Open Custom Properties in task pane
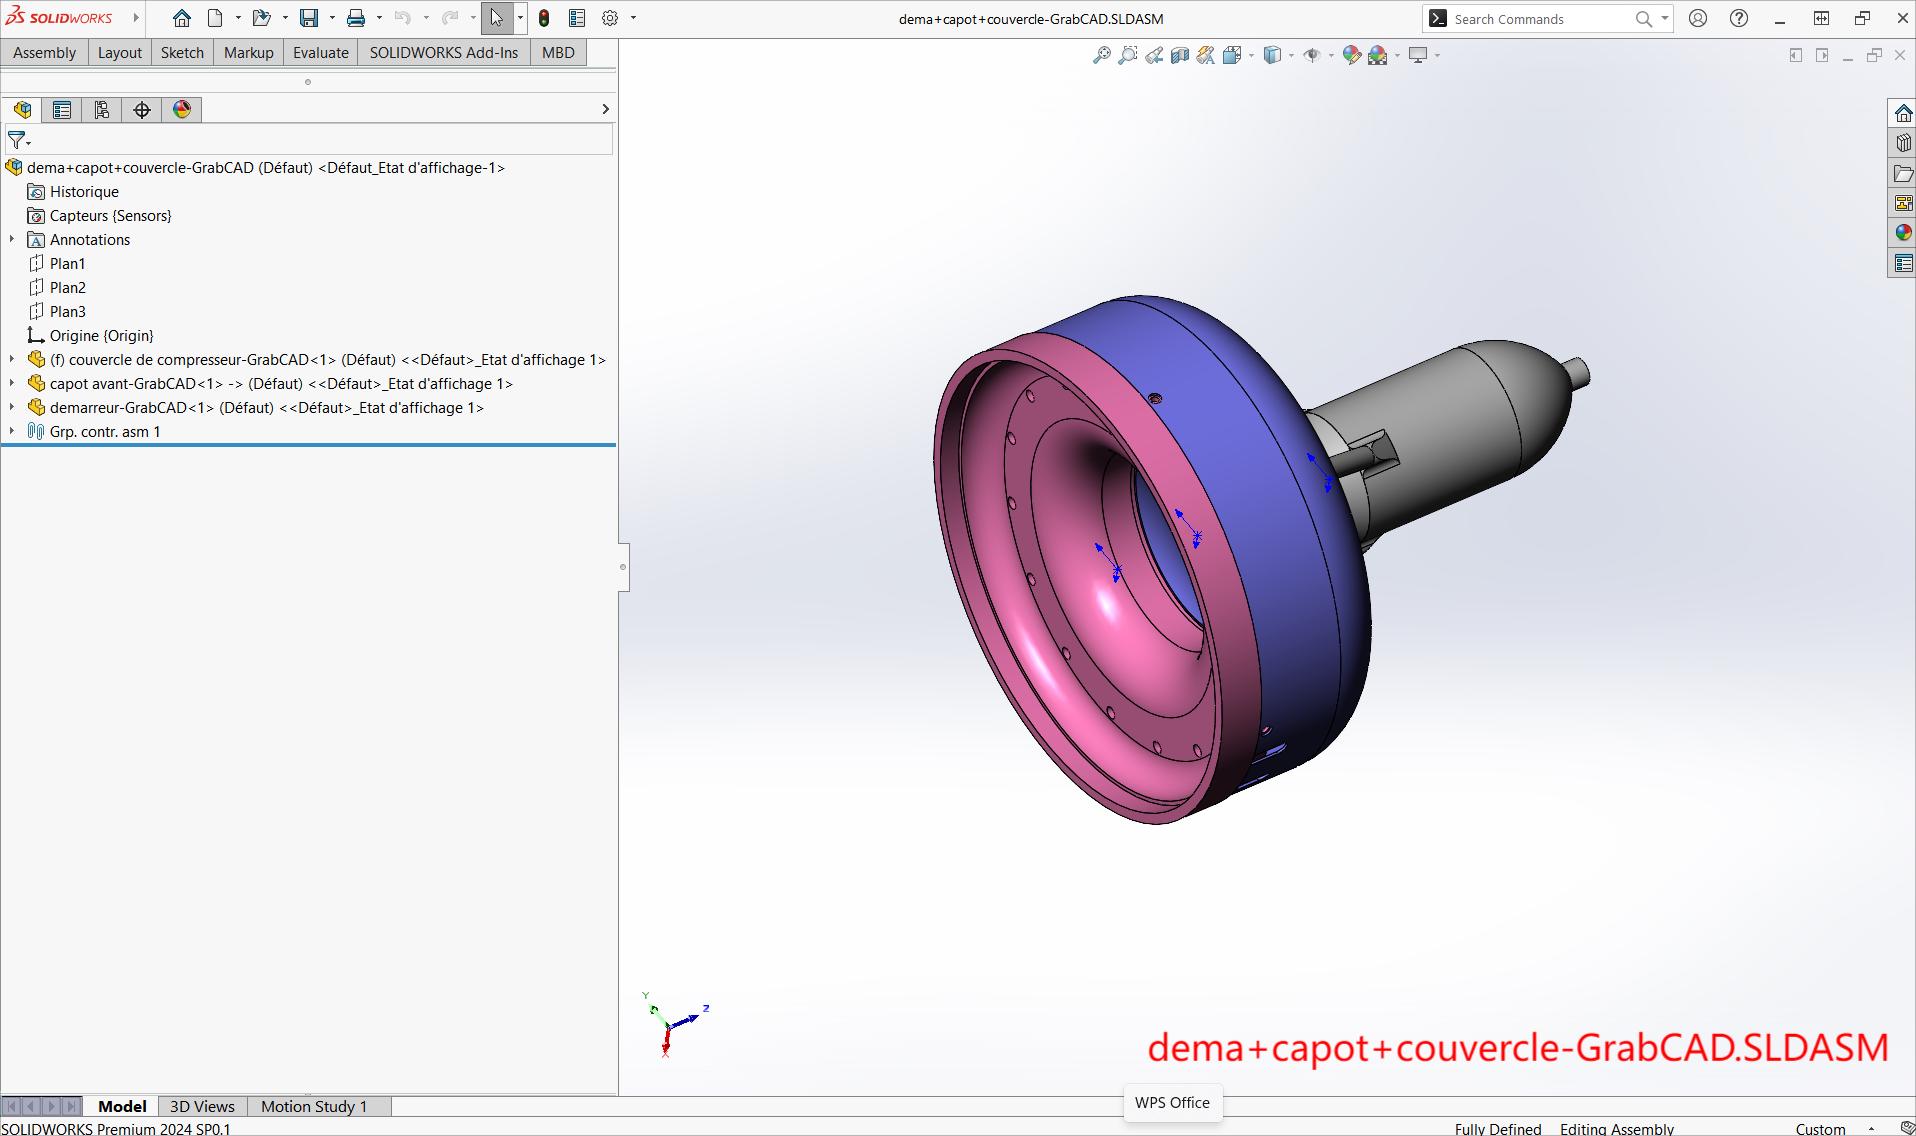Image resolution: width=1916 pixels, height=1136 pixels. (x=1903, y=263)
